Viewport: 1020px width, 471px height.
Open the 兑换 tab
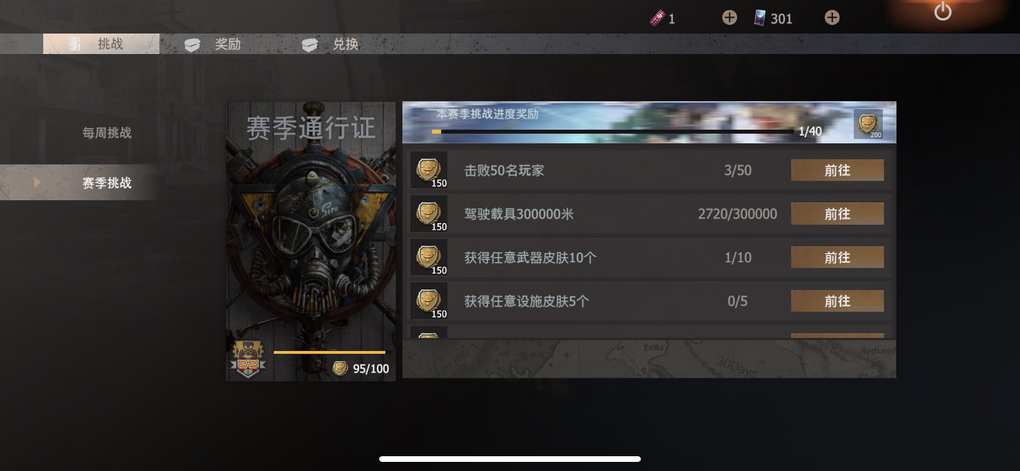click(330, 44)
